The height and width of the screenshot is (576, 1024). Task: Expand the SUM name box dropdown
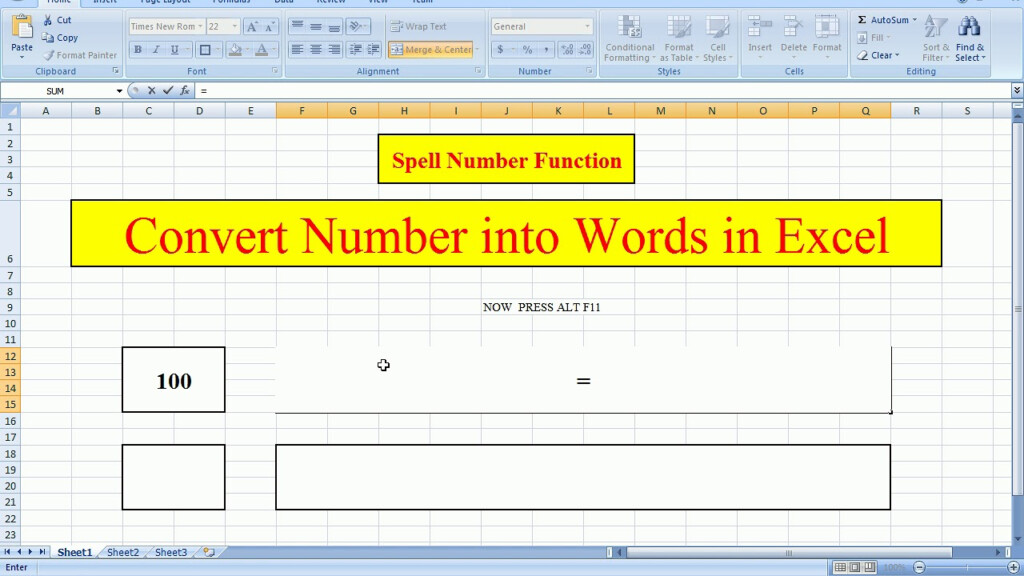point(119,91)
